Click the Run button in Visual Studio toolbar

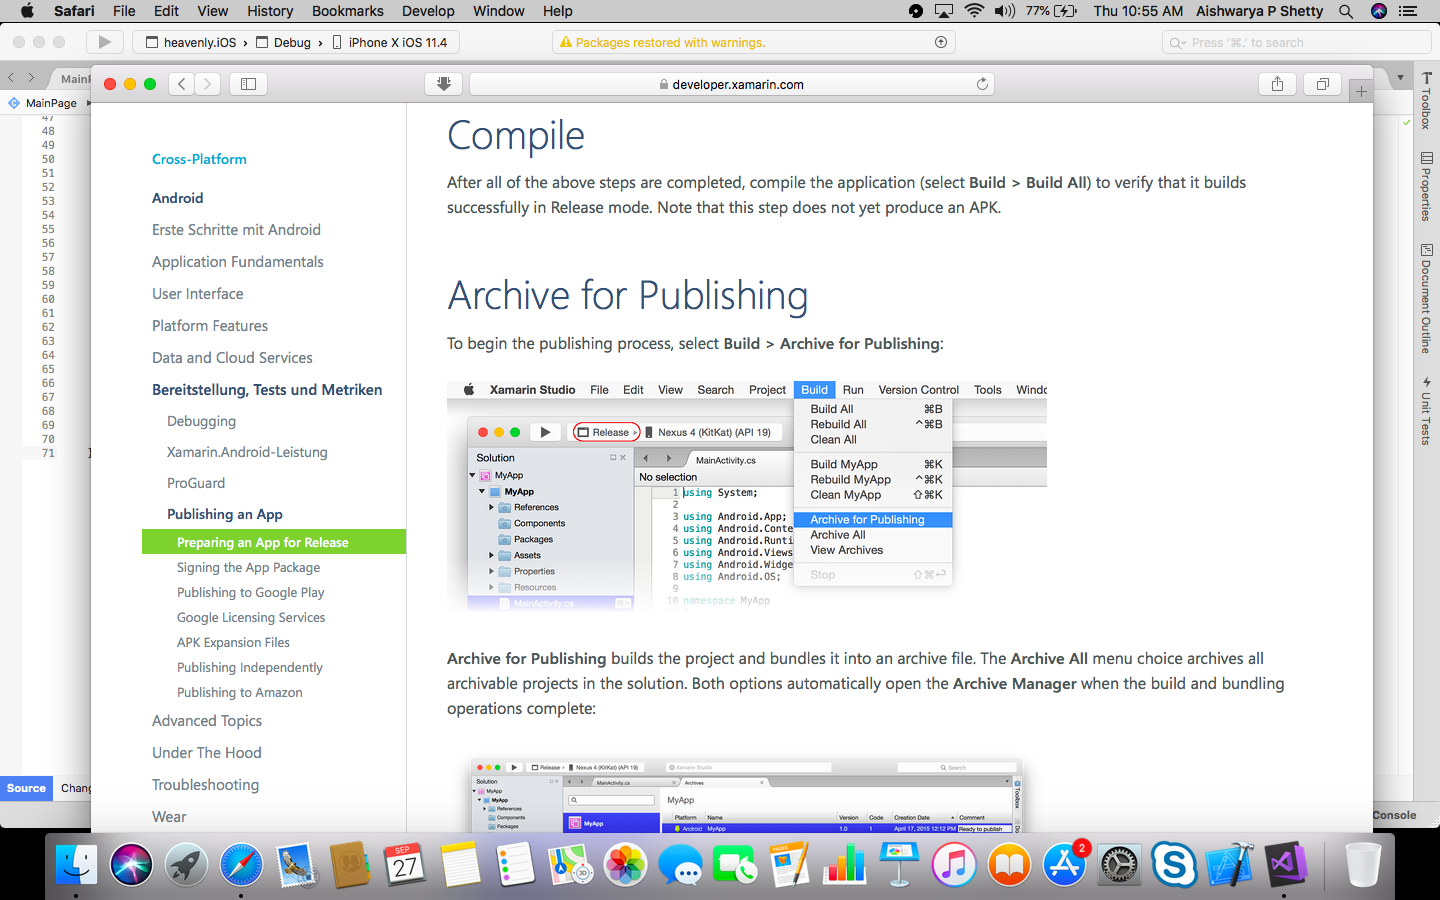click(x=104, y=42)
